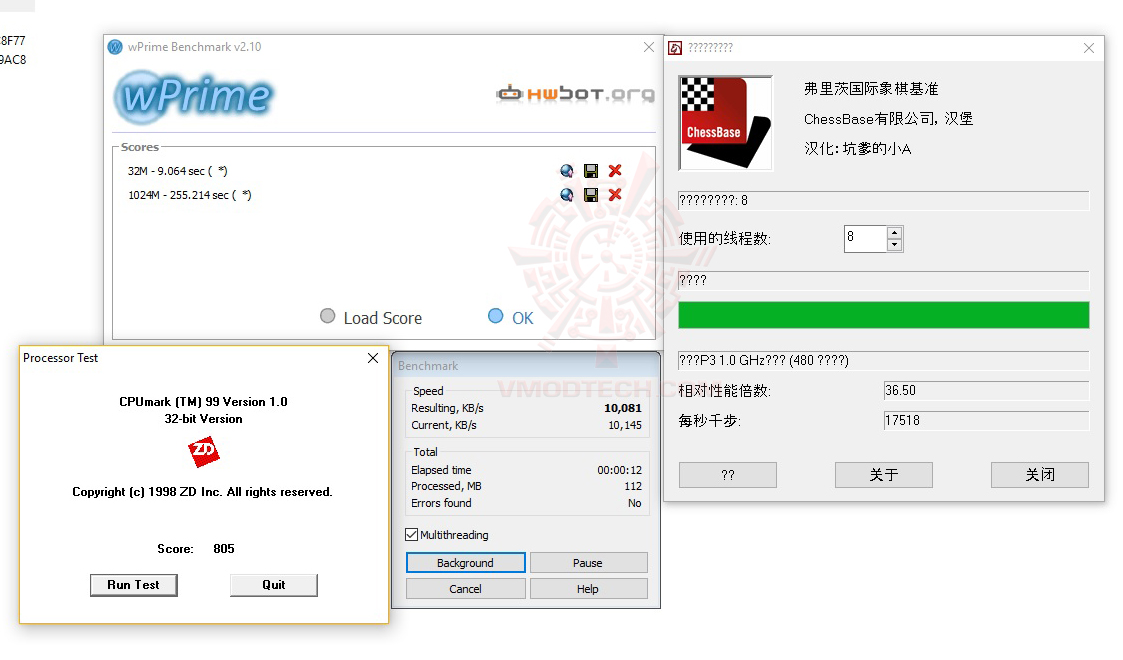Screen dimensions: 1123x660
Task: Save the 32M score with floppy icon
Action: pyautogui.click(x=591, y=171)
